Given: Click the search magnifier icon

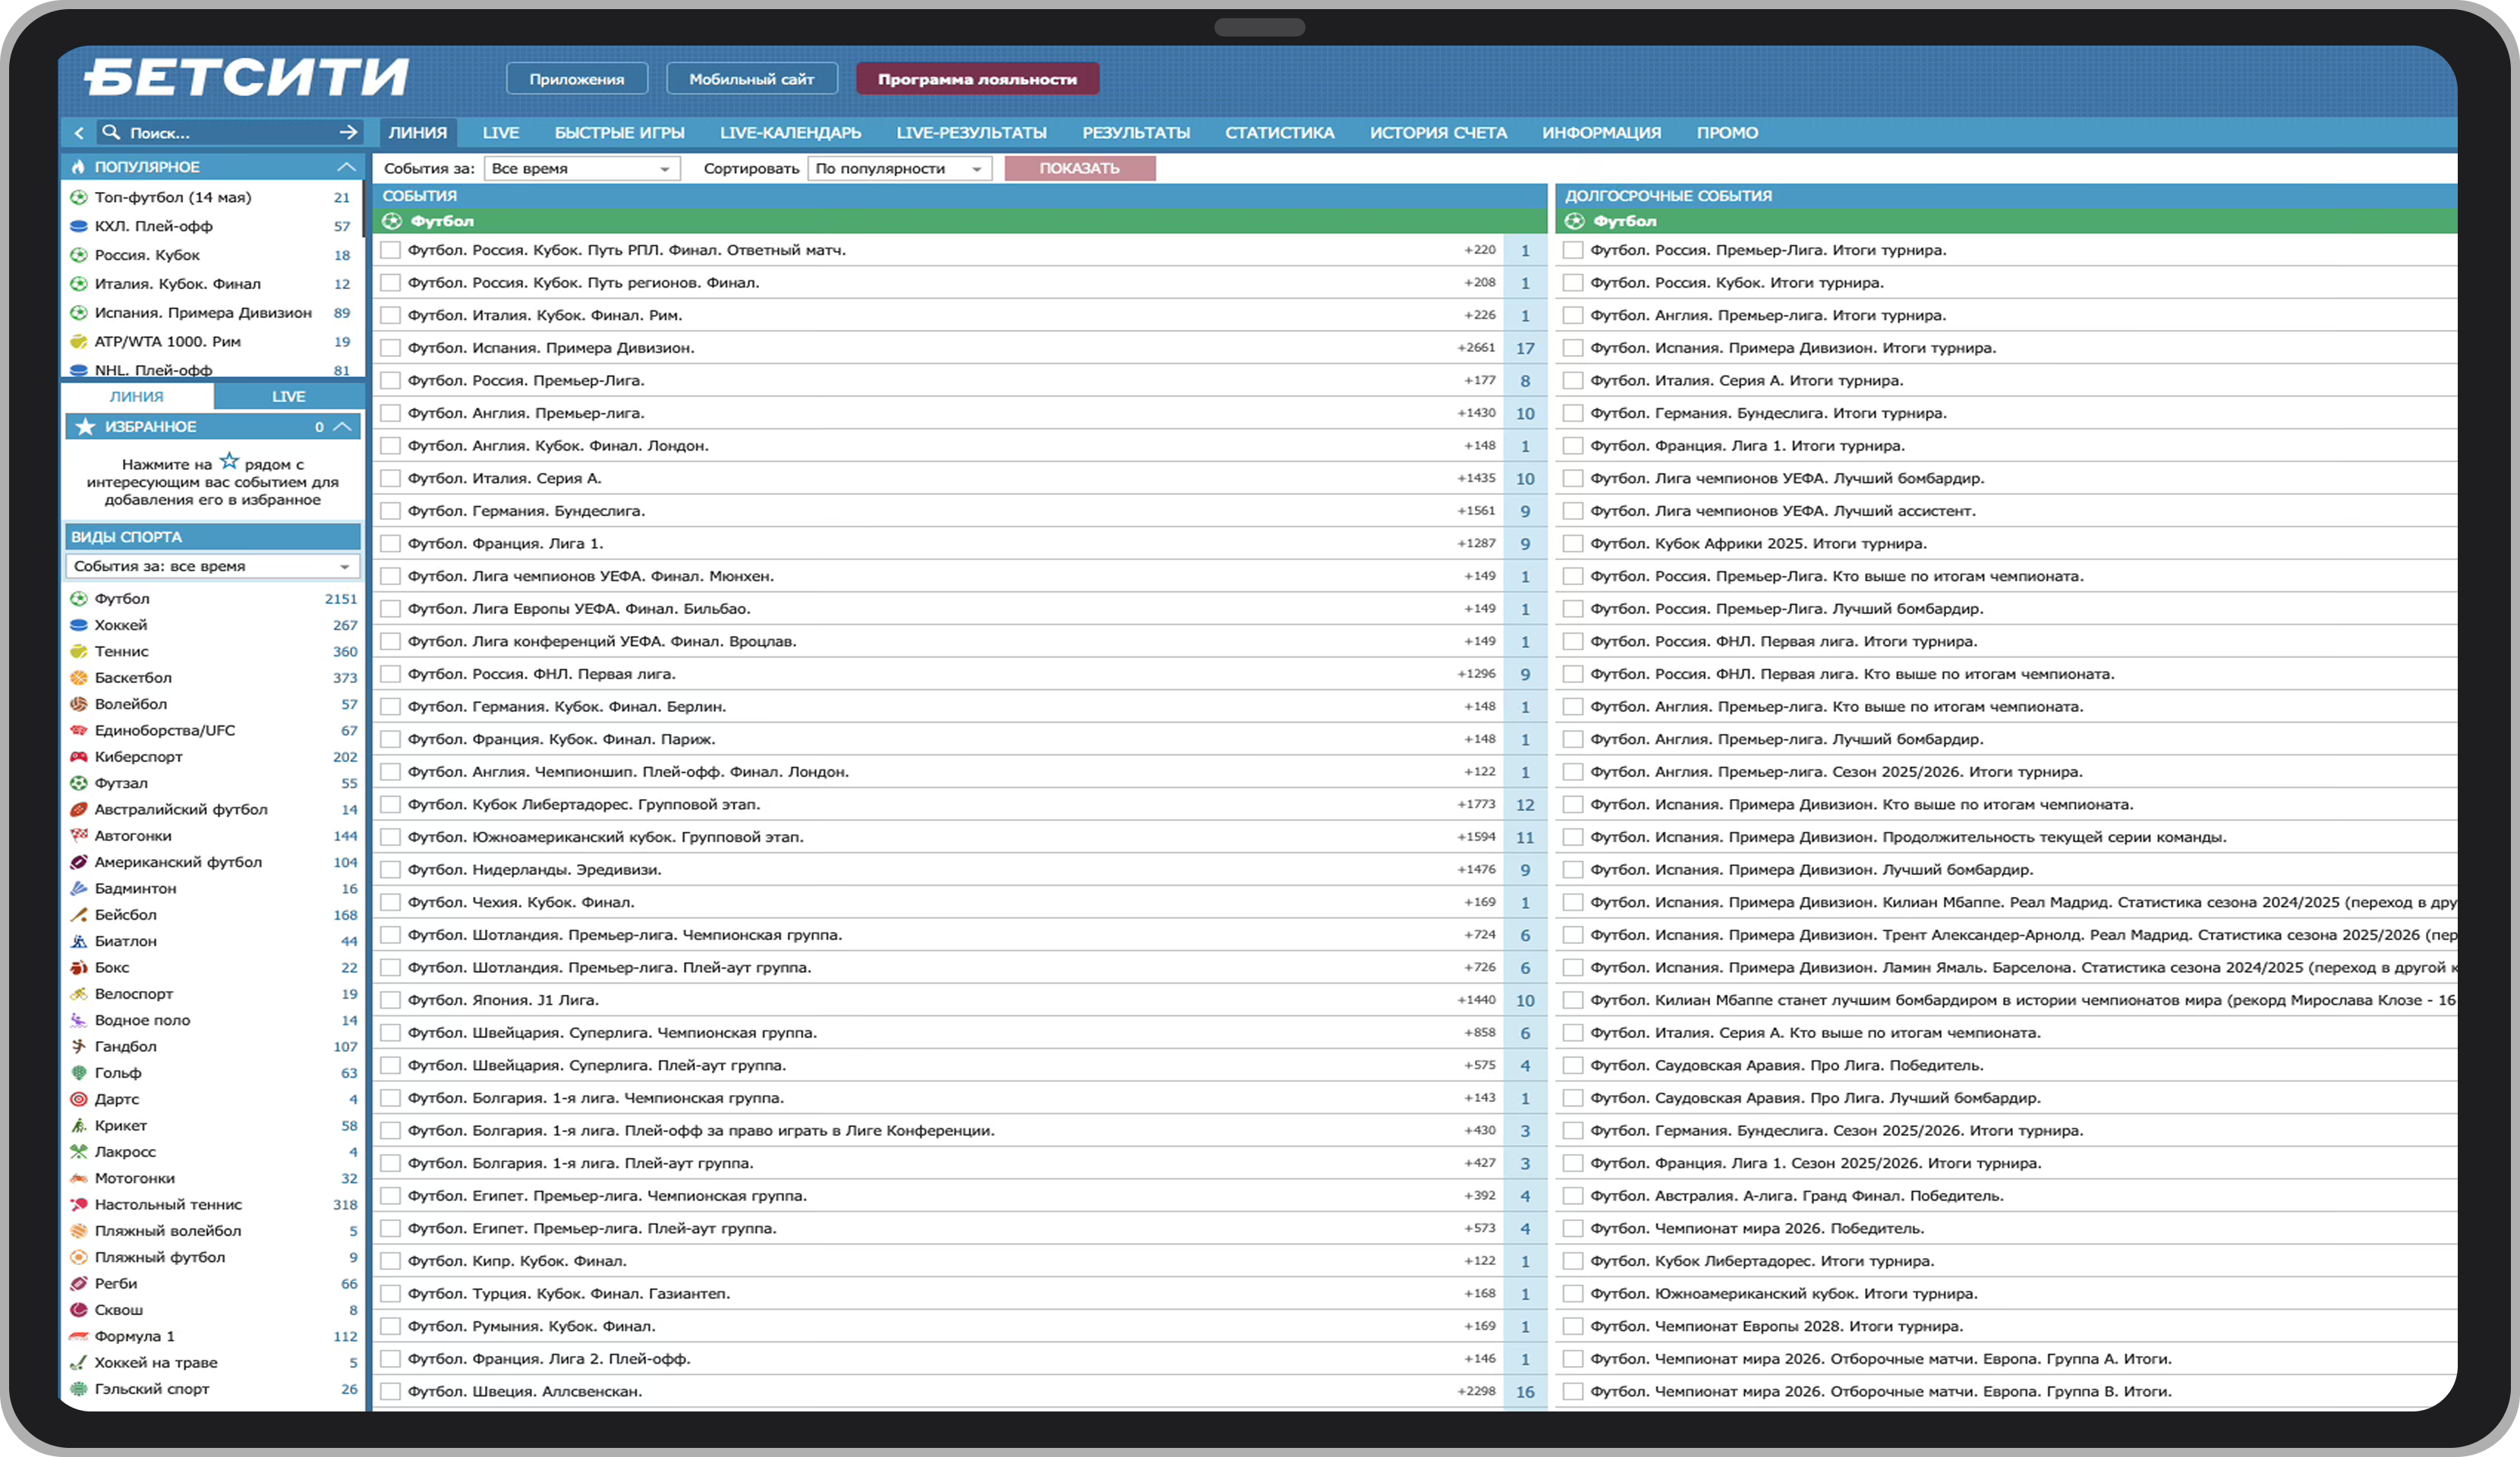Looking at the screenshot, I should click(111, 132).
